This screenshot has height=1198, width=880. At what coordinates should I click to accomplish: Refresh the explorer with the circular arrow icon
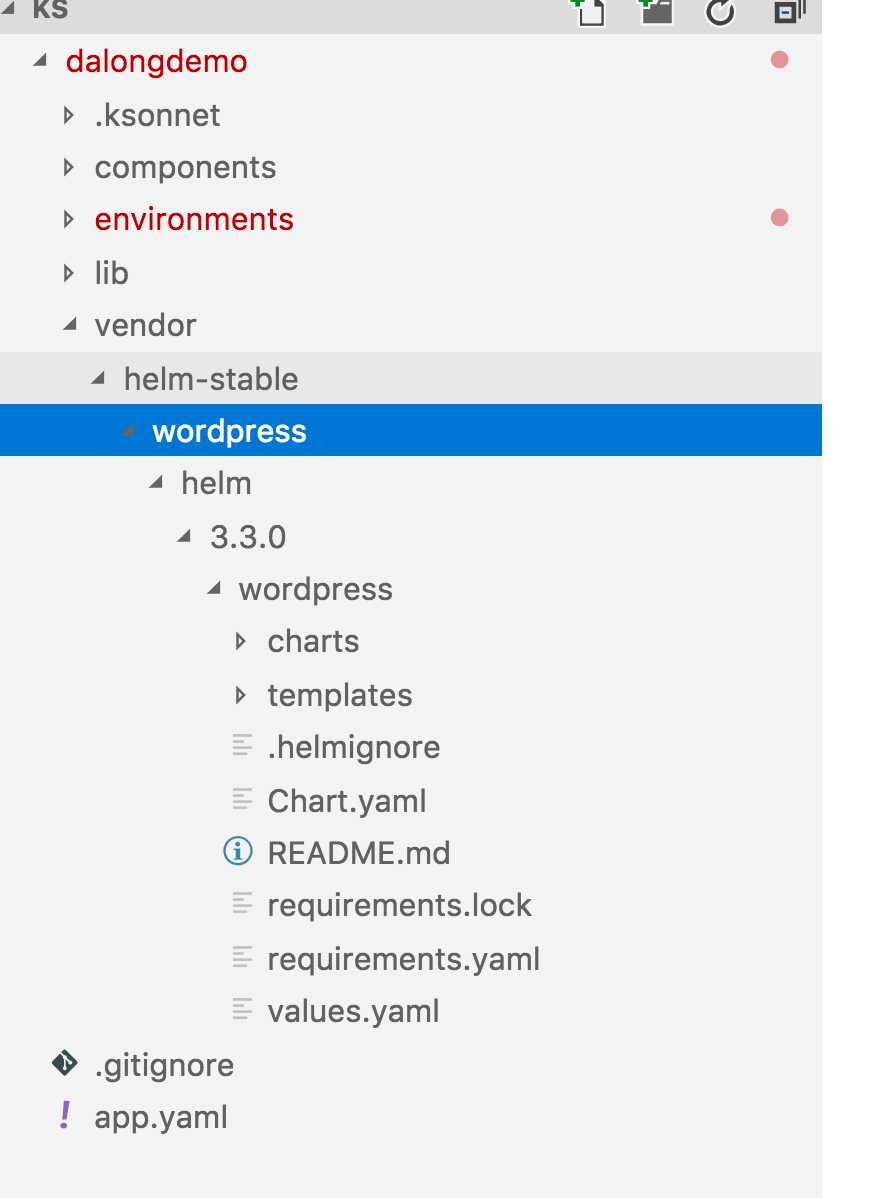point(720,11)
